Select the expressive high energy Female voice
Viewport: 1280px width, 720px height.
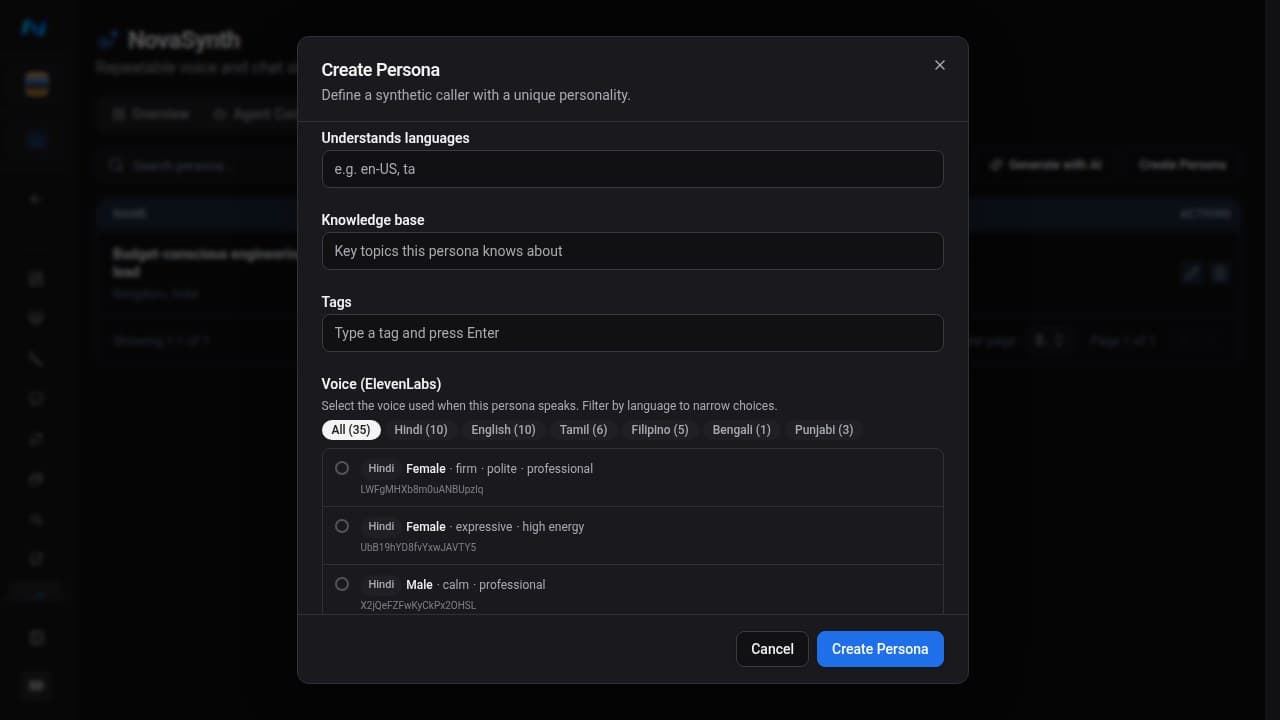[342, 526]
